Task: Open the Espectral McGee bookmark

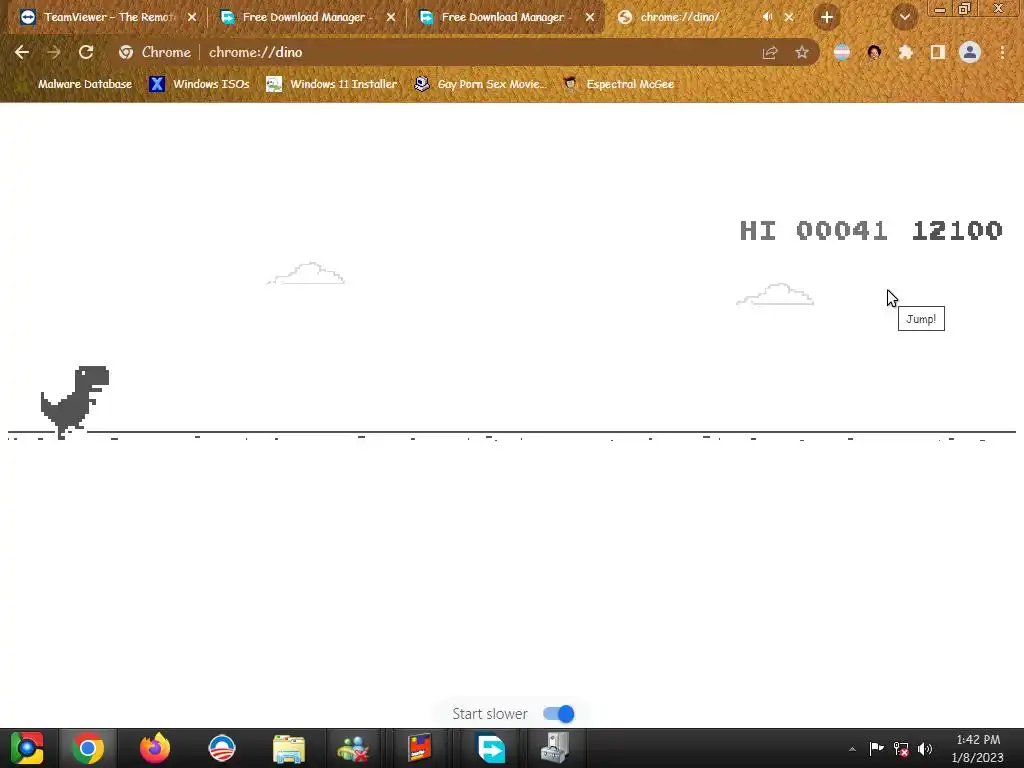Action: pos(619,84)
